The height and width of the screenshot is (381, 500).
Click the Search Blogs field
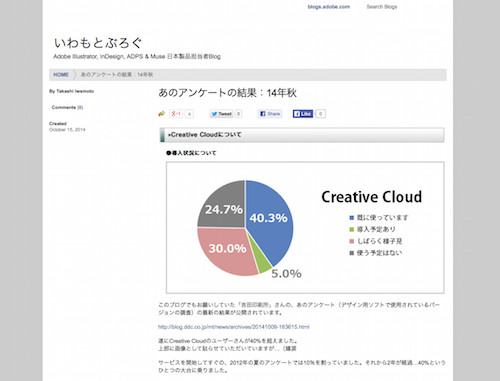point(382,7)
